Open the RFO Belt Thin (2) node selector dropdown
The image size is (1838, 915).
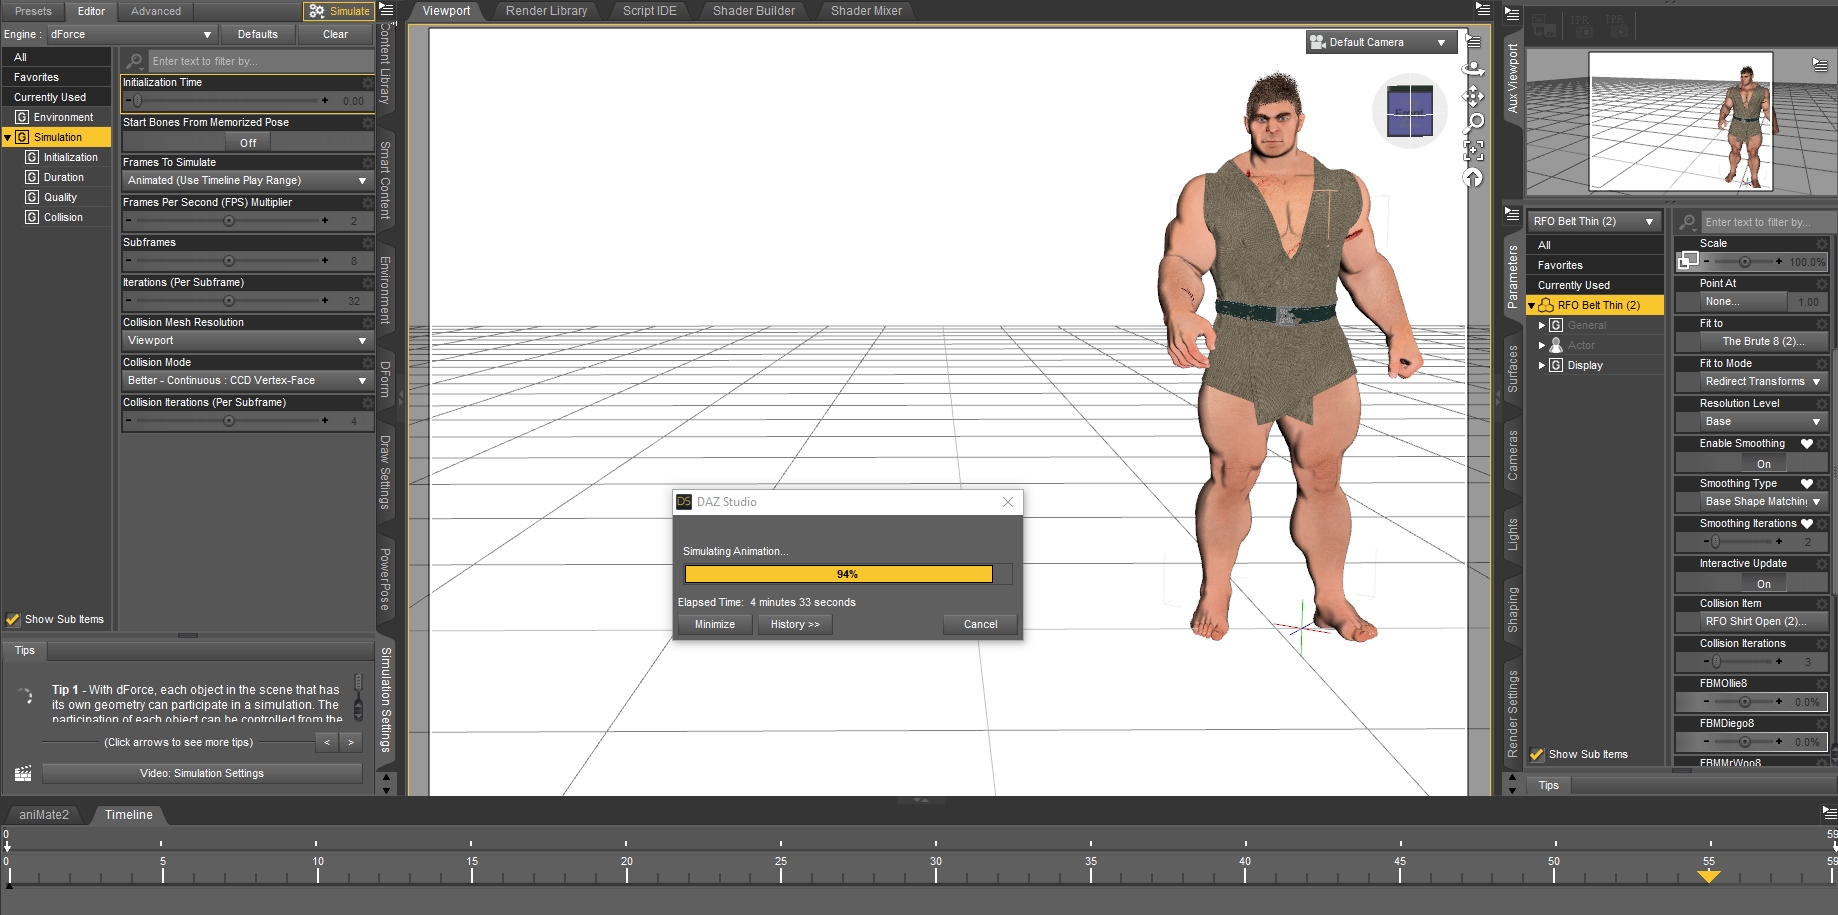pyautogui.click(x=1594, y=222)
